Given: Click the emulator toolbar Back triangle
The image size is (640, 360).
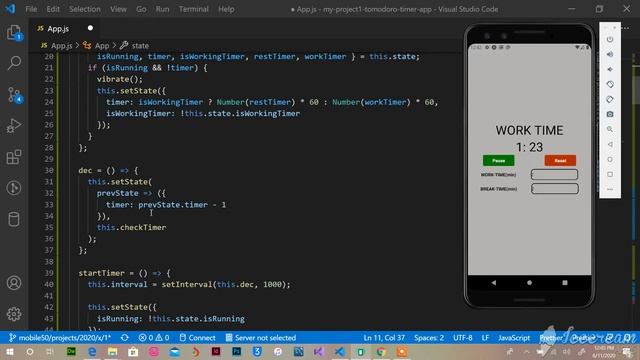Looking at the screenshot, I should pyautogui.click(x=610, y=144).
